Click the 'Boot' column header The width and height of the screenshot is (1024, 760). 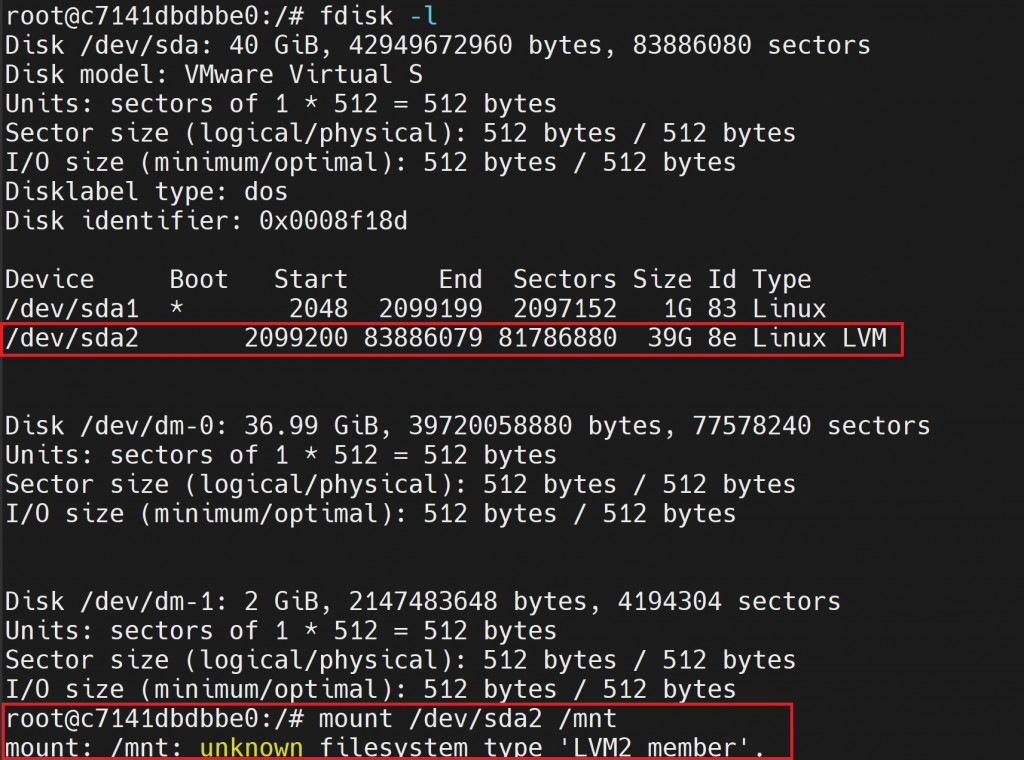[x=199, y=279]
